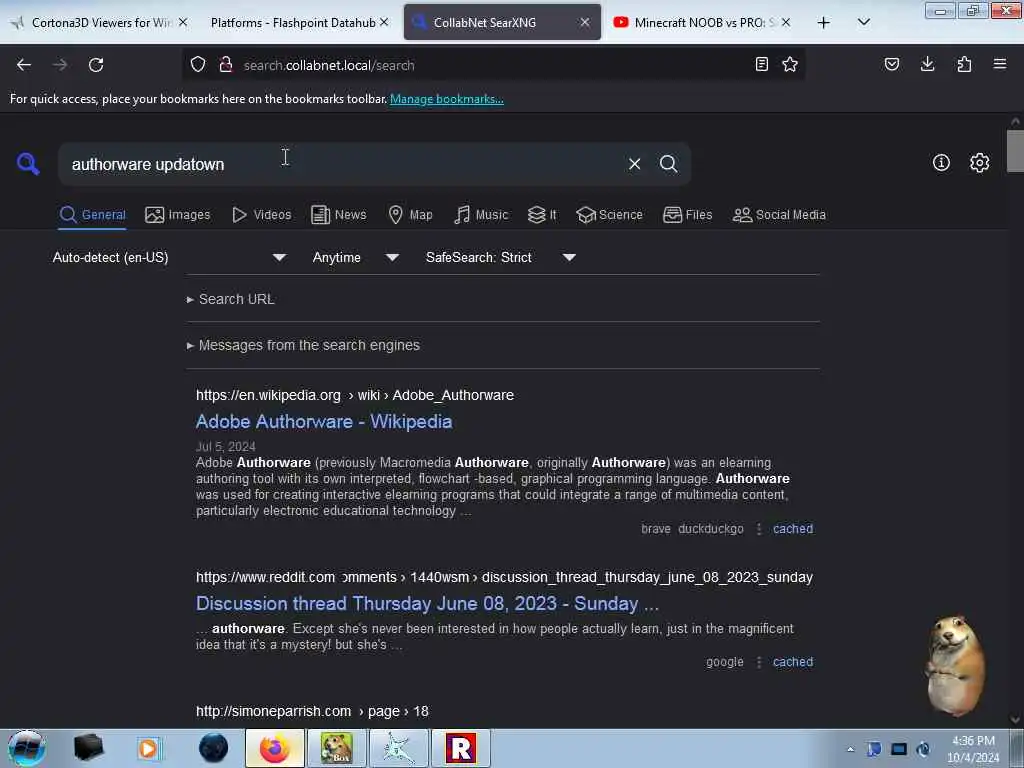Bookmark this page with star
This screenshot has width=1024, height=768.
(x=790, y=64)
